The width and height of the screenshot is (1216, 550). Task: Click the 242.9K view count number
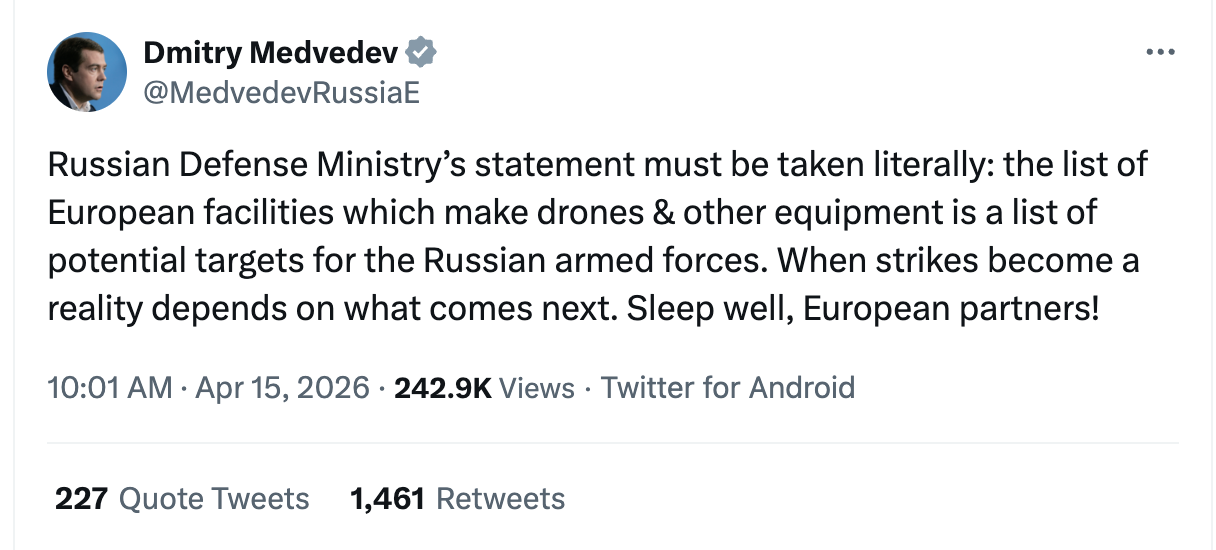pyautogui.click(x=443, y=388)
